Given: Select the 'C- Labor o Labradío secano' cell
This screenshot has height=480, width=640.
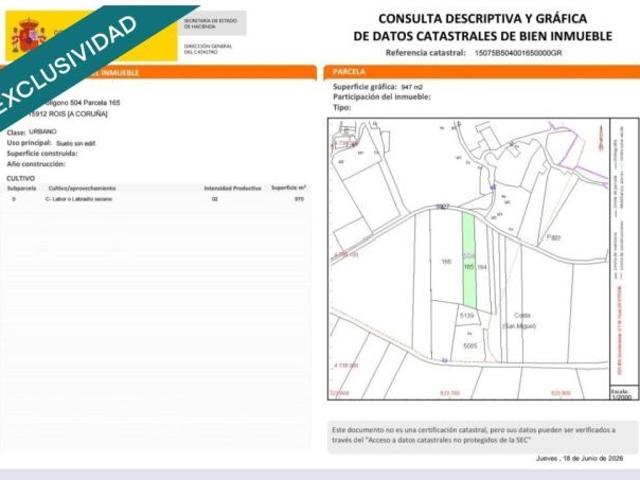Looking at the screenshot, I should click(78, 199).
